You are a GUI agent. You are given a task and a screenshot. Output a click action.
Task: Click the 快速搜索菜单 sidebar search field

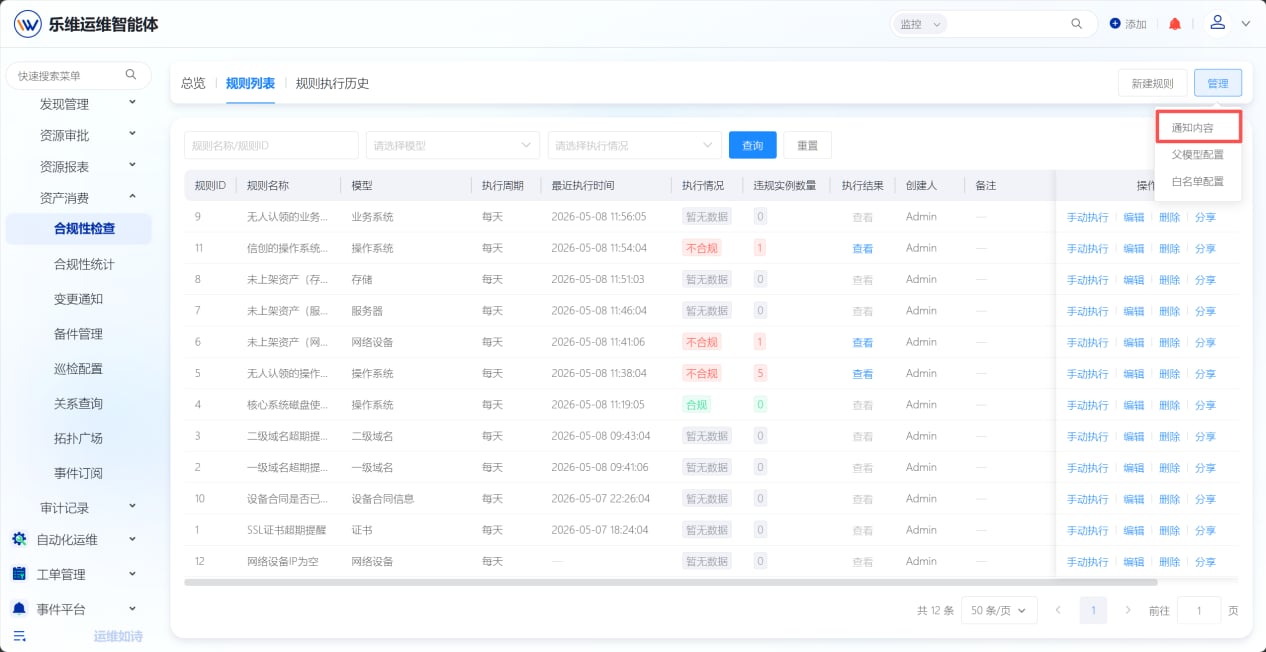tap(78, 75)
